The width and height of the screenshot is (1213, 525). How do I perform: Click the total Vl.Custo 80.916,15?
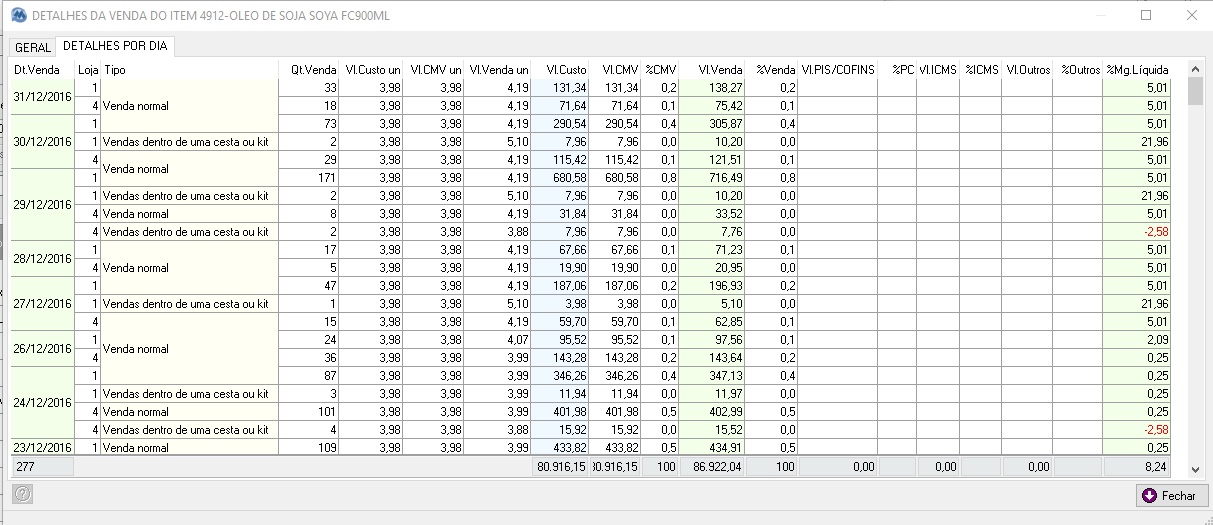click(560, 466)
